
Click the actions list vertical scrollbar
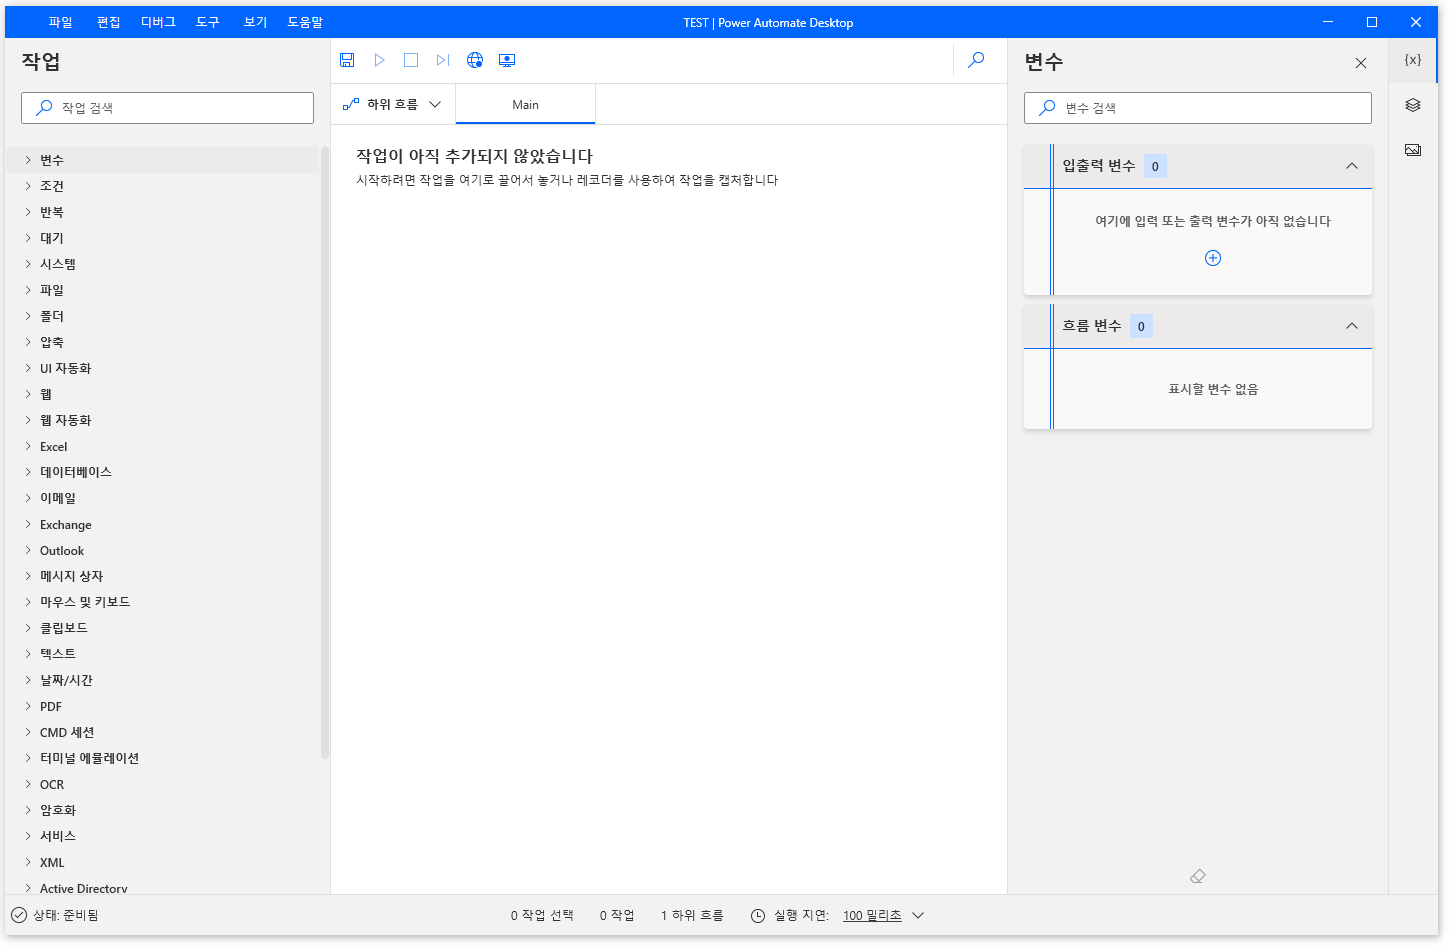tap(324, 453)
